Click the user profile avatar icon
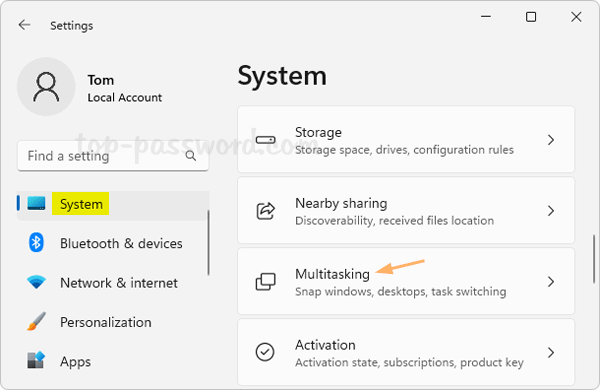Viewport: 600px width, 390px height. point(46,87)
